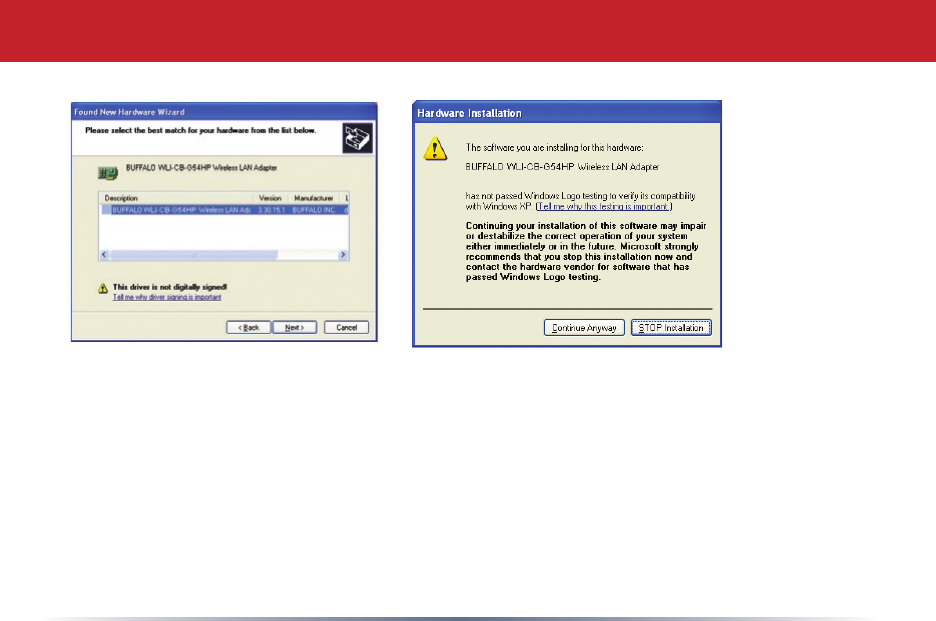Screen dimensions: 936x621
Task: Cancel the Found New Hardware Wizard
Action: pos(346,328)
